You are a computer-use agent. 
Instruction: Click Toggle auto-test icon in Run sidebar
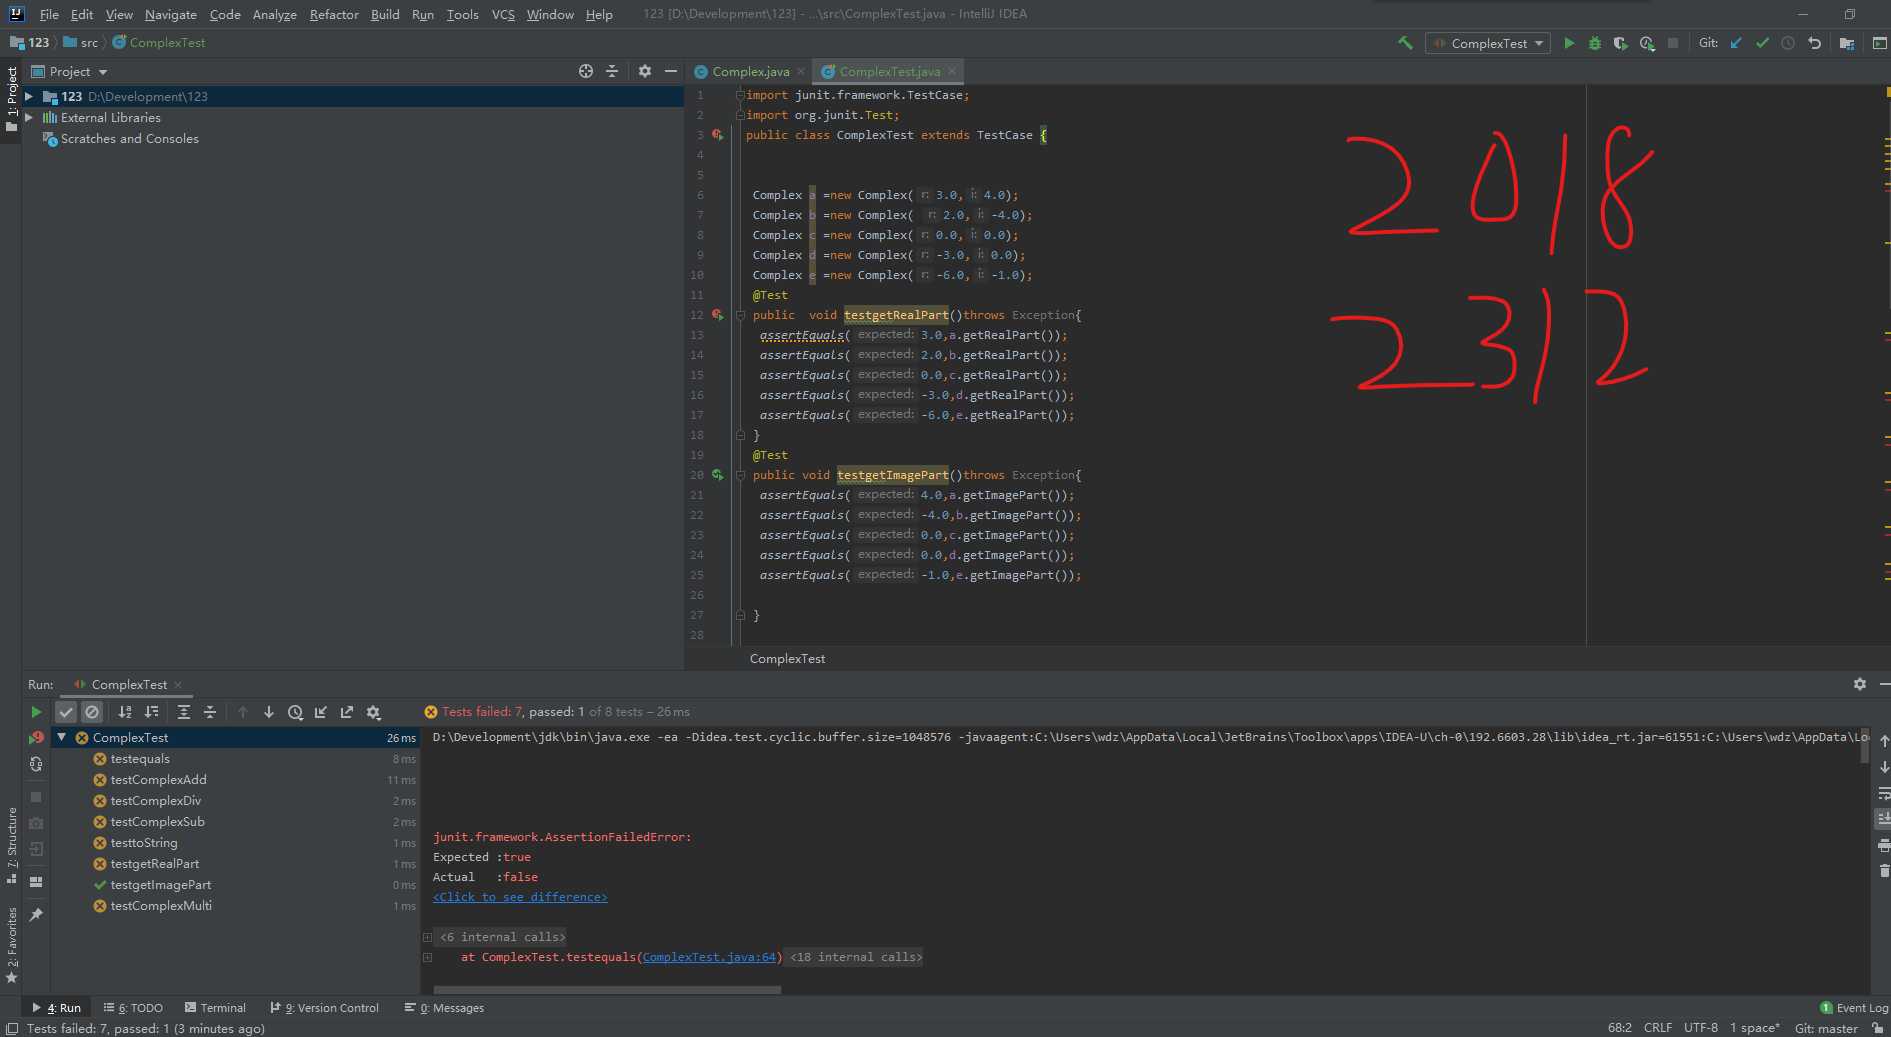(36, 764)
